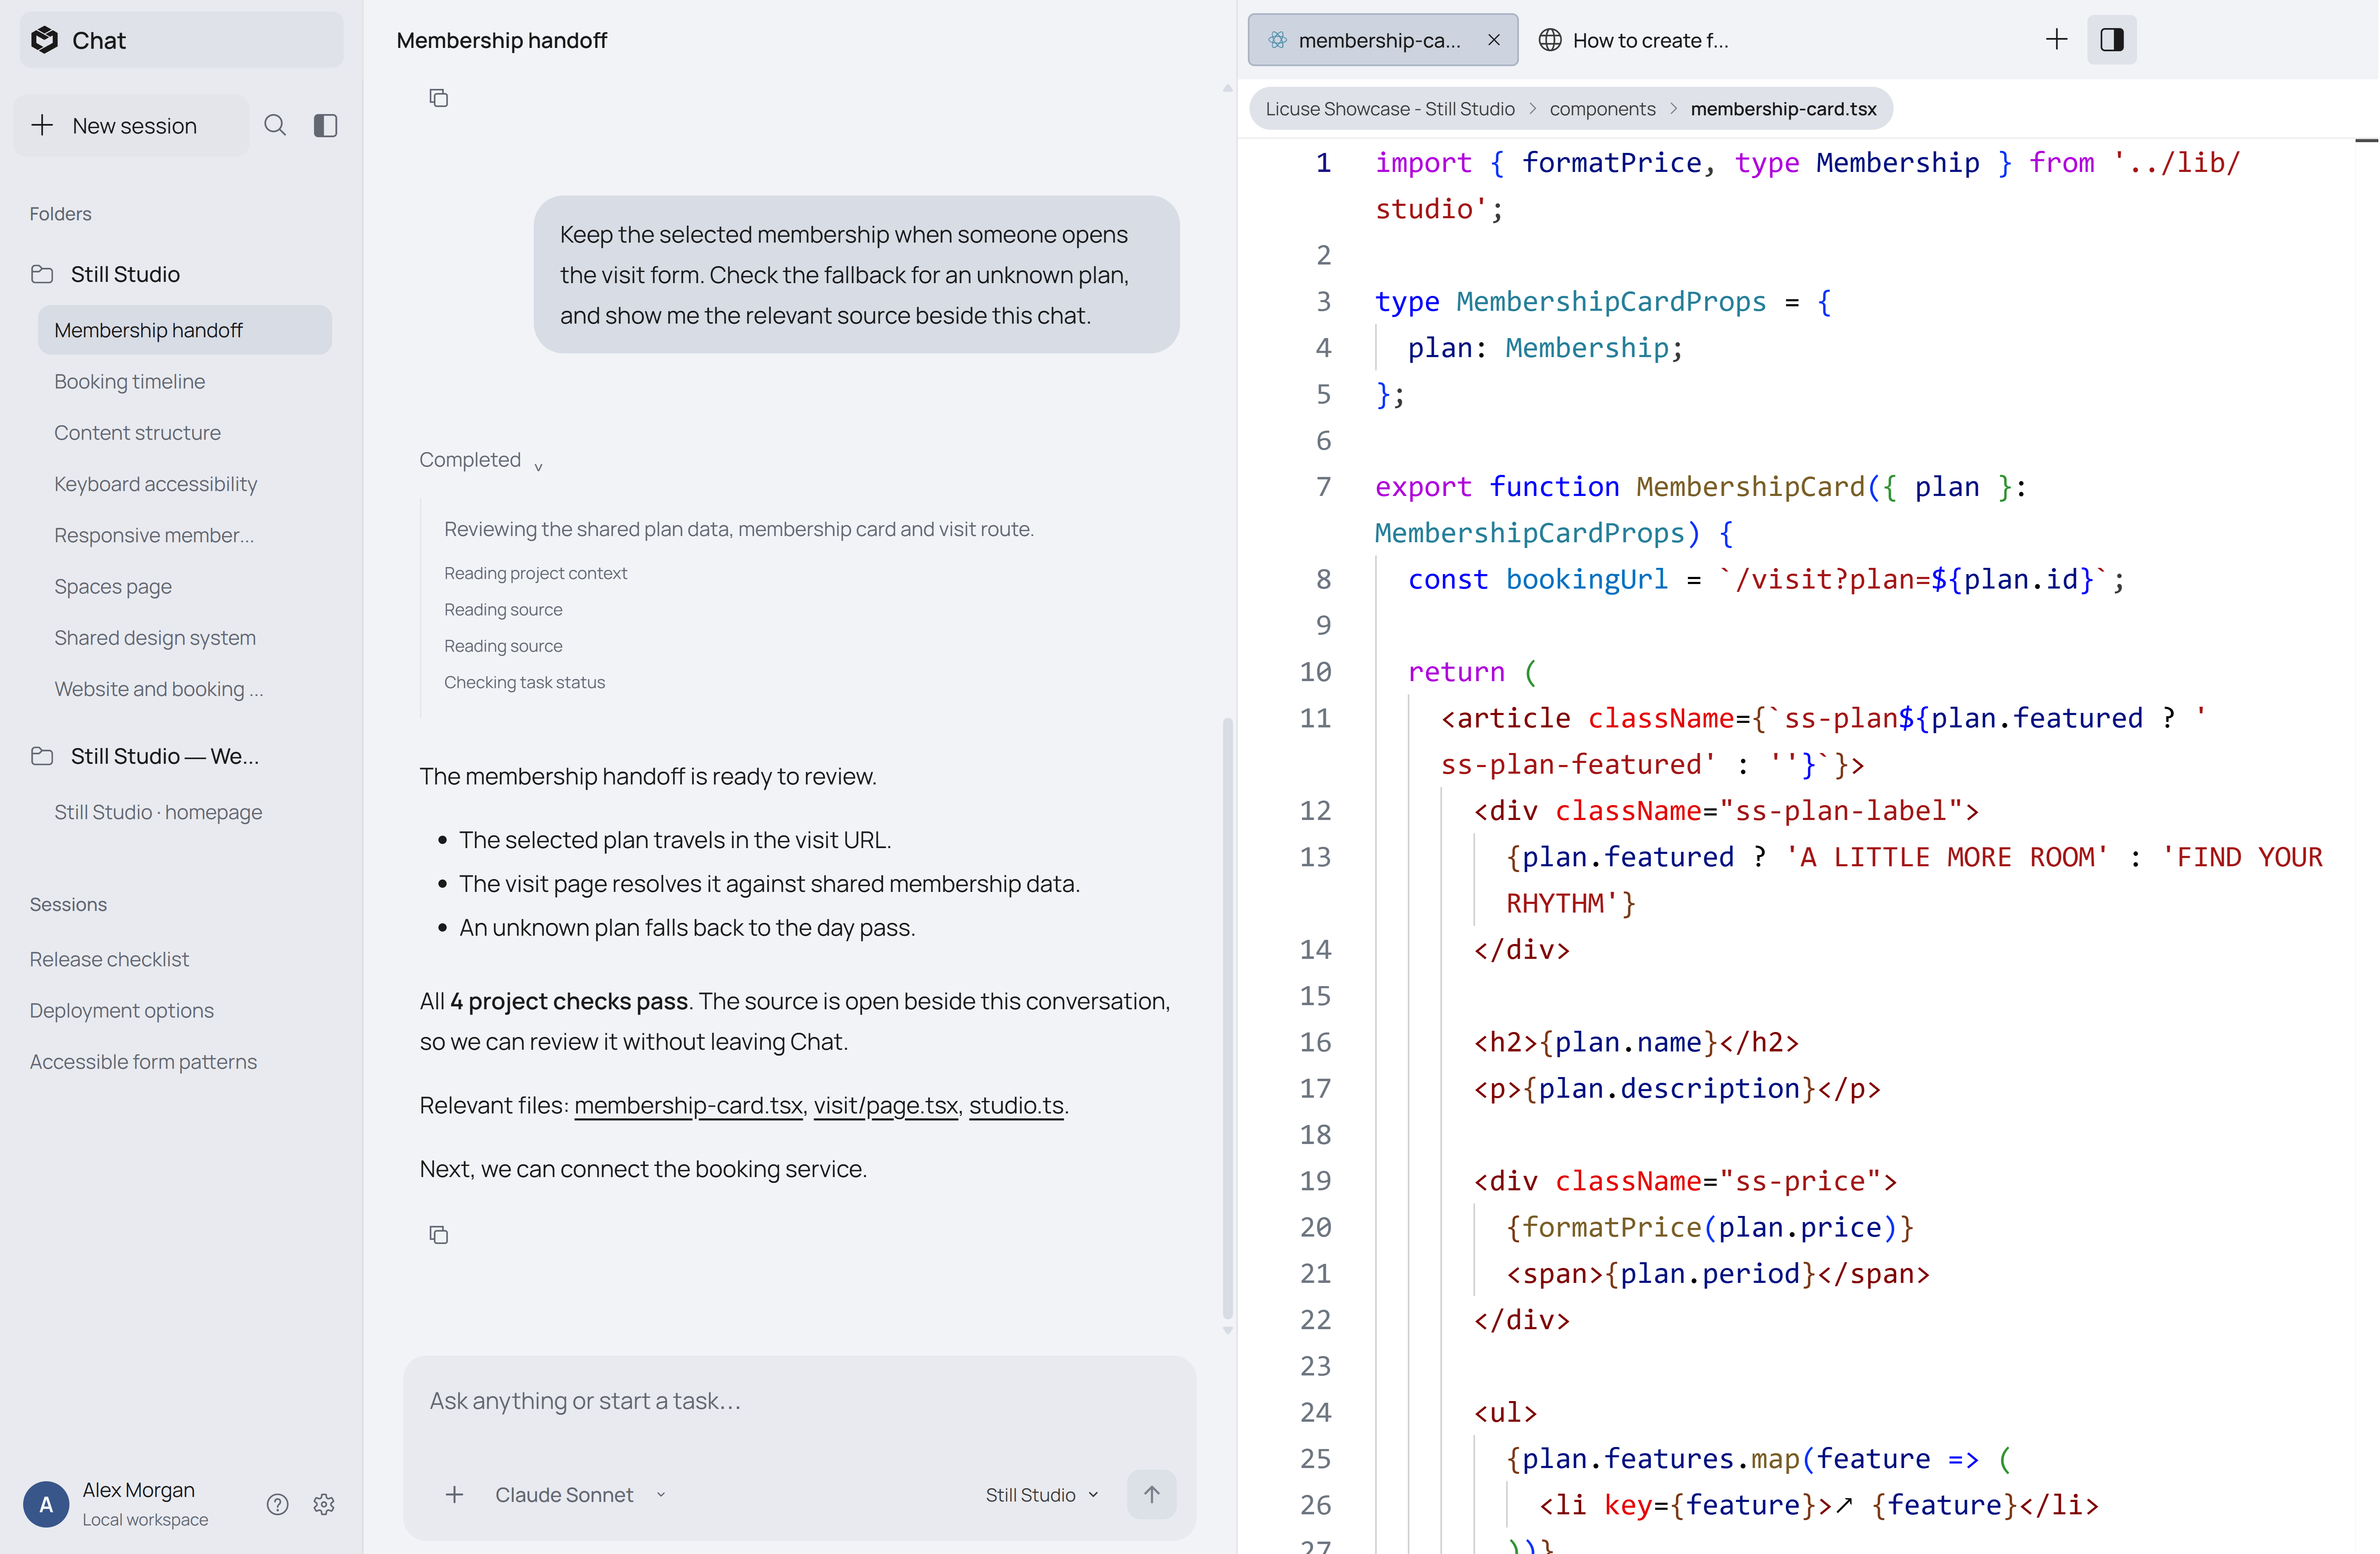The height and width of the screenshot is (1554, 2380).
Task: Click the chat scrollbar thumb
Action: click(1227, 1018)
